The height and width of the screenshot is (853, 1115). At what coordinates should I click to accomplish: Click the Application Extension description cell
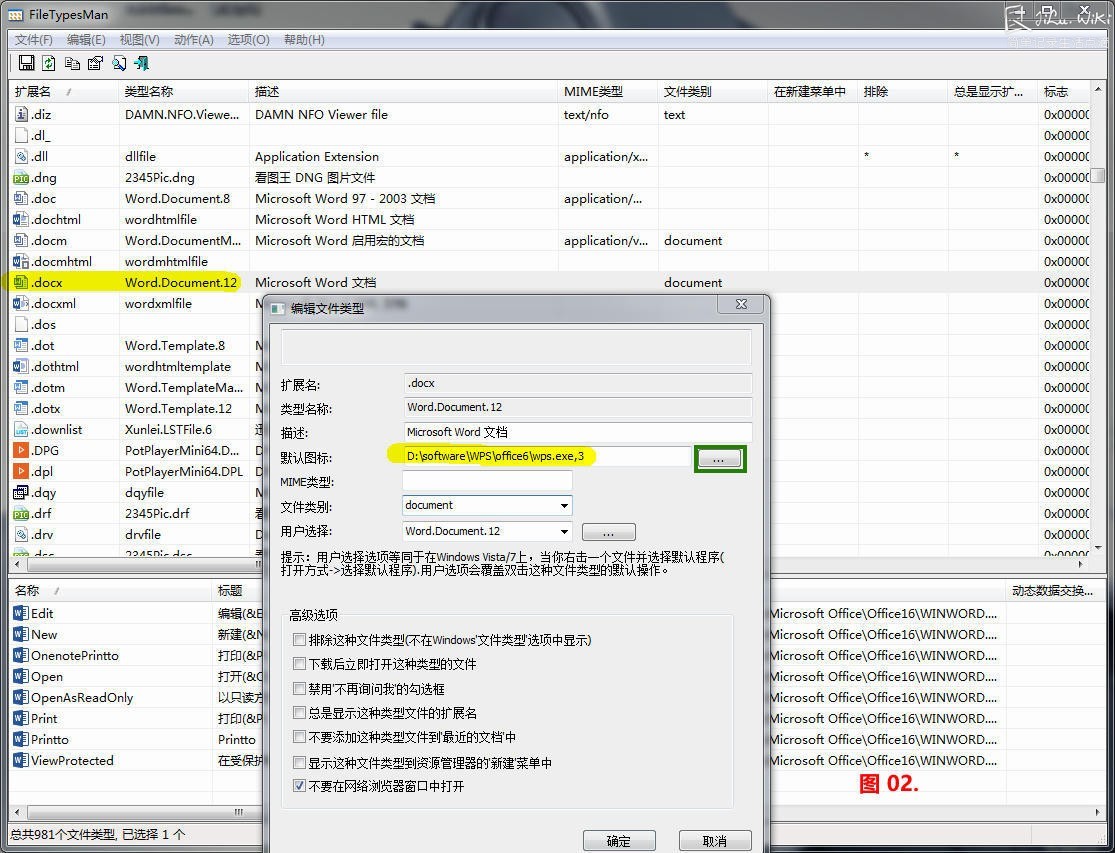(317, 156)
